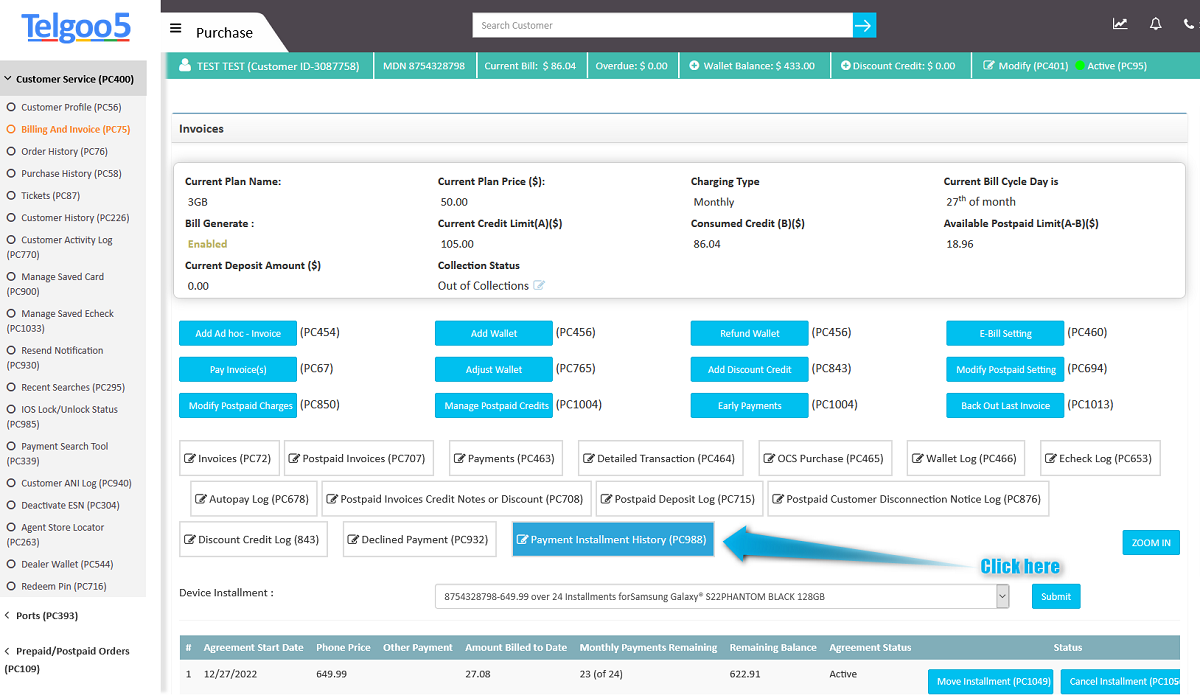The height and width of the screenshot is (698, 1200).
Task: Open OCS Purchase (PC465) tab
Action: click(825, 459)
